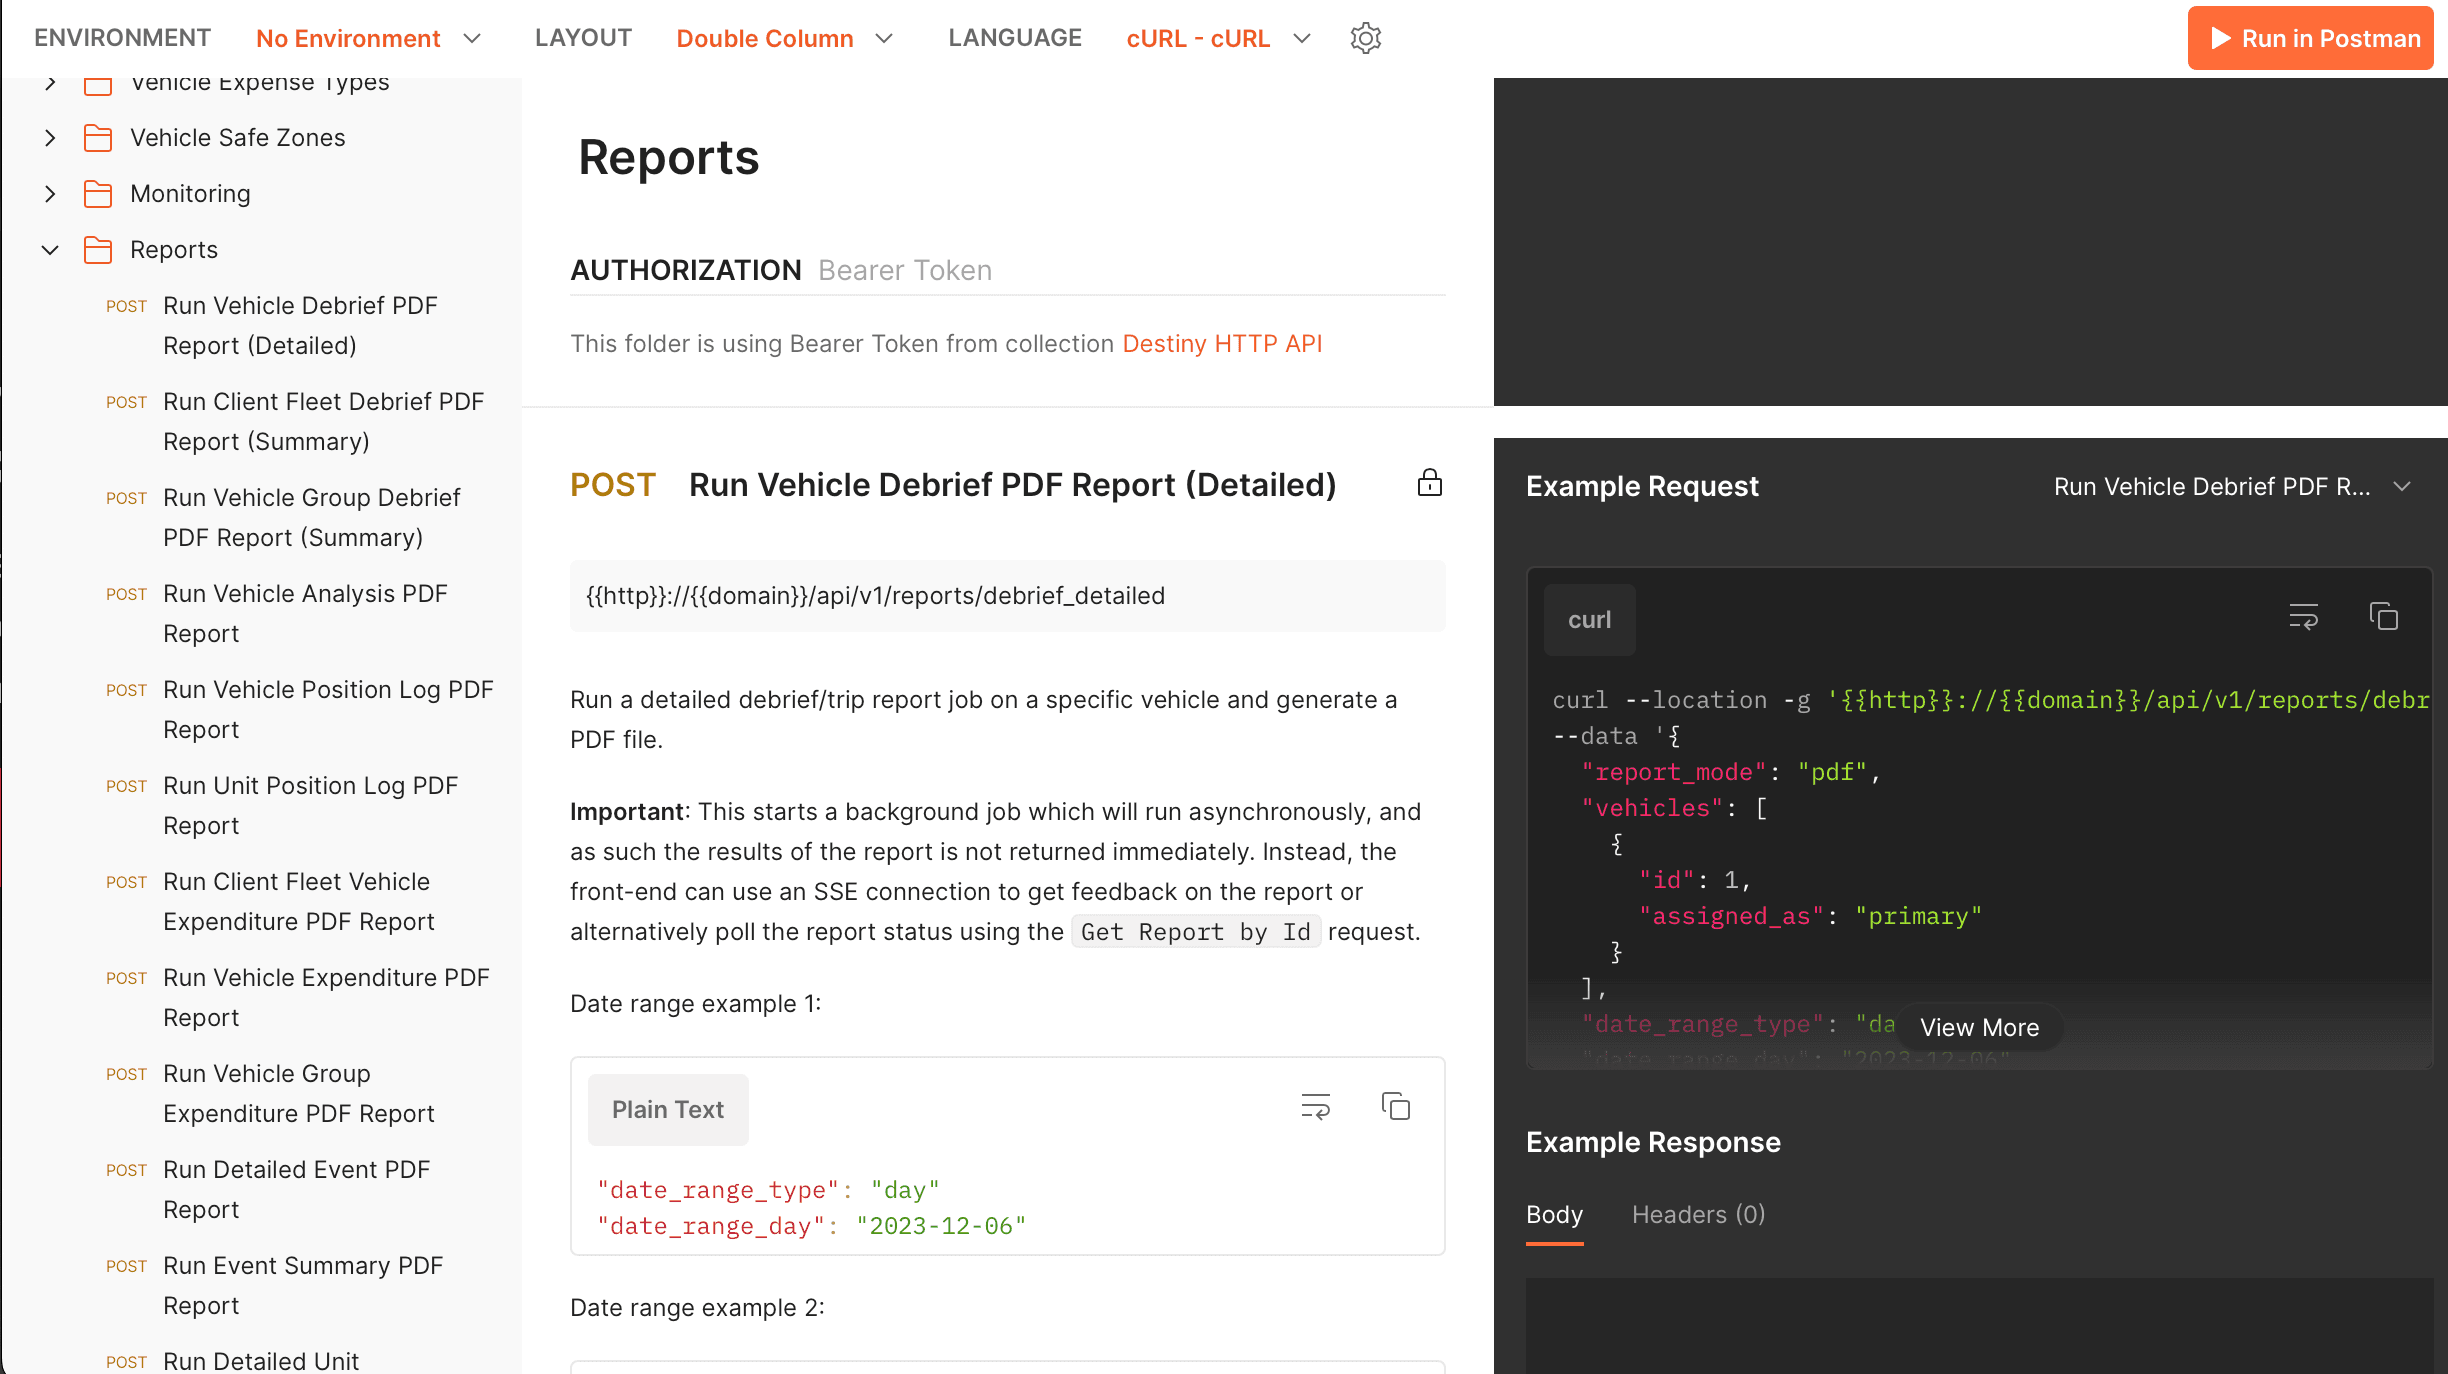The image size is (2448, 1374).
Task: Open Run Vehicle Group Expenditure PDF Report
Action: pyautogui.click(x=298, y=1094)
